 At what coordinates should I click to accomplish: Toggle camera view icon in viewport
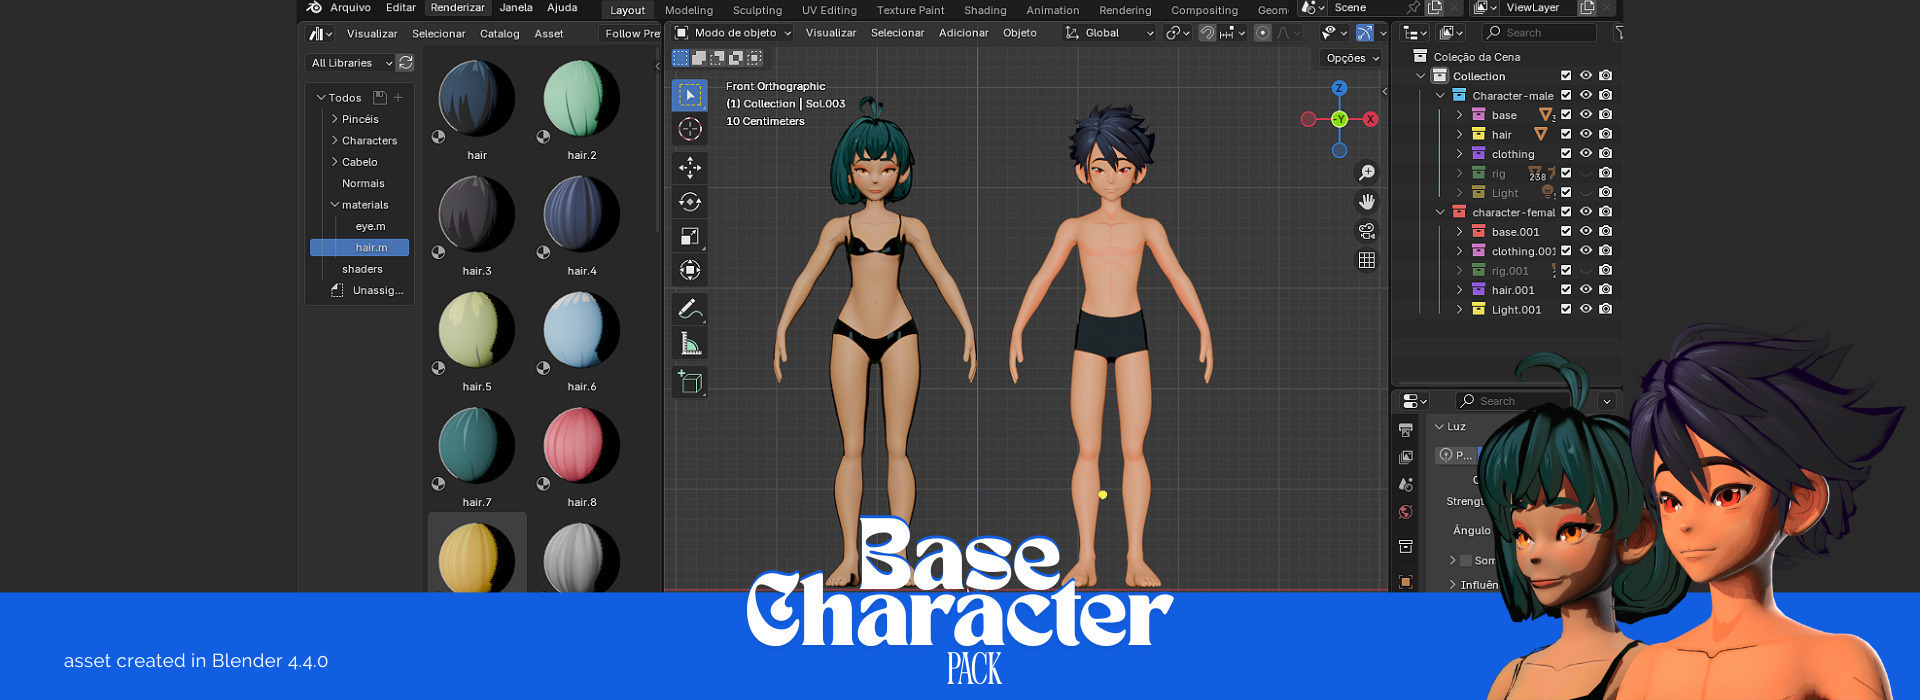pos(1366,231)
